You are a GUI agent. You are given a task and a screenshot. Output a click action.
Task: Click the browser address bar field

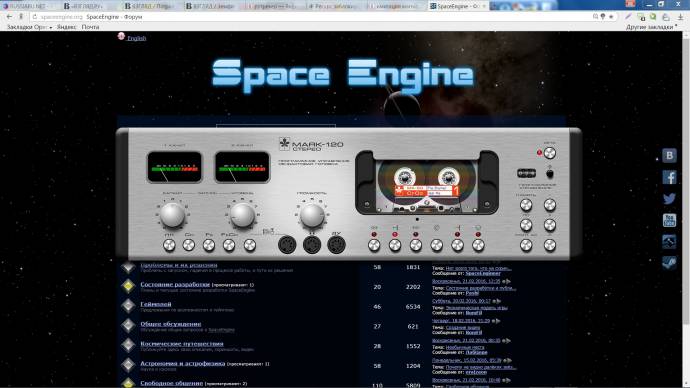(x=308, y=17)
